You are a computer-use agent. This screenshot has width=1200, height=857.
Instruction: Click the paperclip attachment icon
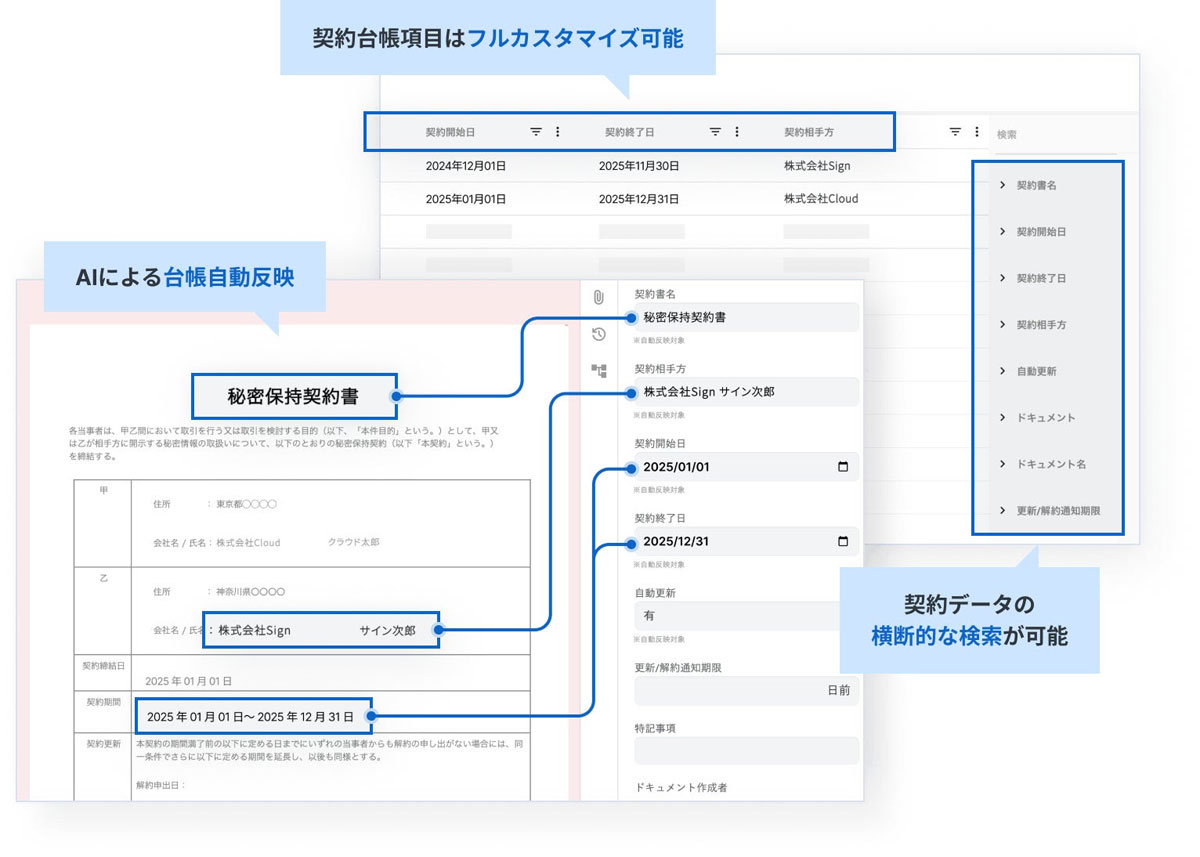point(599,297)
